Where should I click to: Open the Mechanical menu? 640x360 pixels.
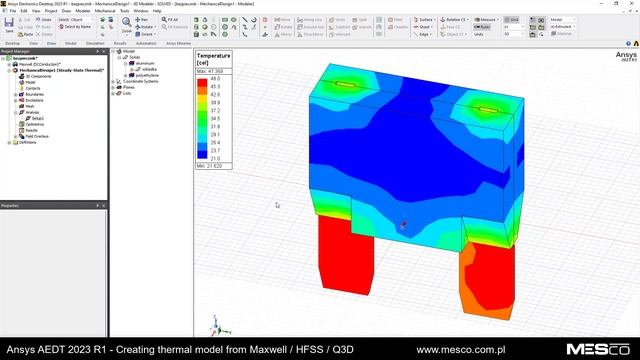[105, 11]
